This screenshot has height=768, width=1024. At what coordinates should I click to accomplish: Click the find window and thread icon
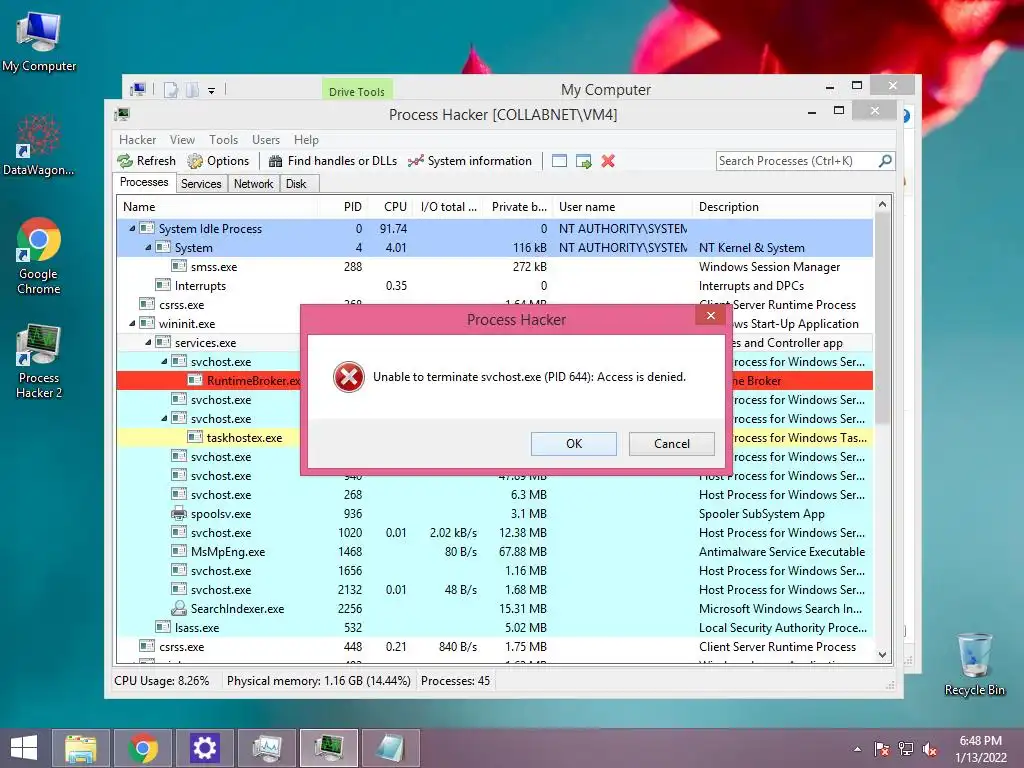[x=583, y=161]
